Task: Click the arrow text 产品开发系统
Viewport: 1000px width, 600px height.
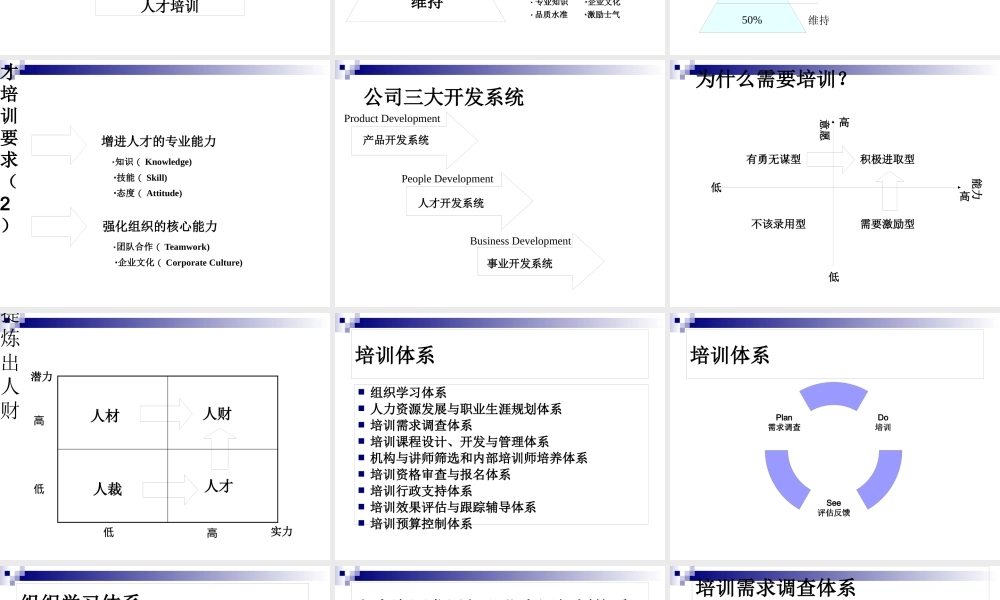Action: (x=396, y=140)
